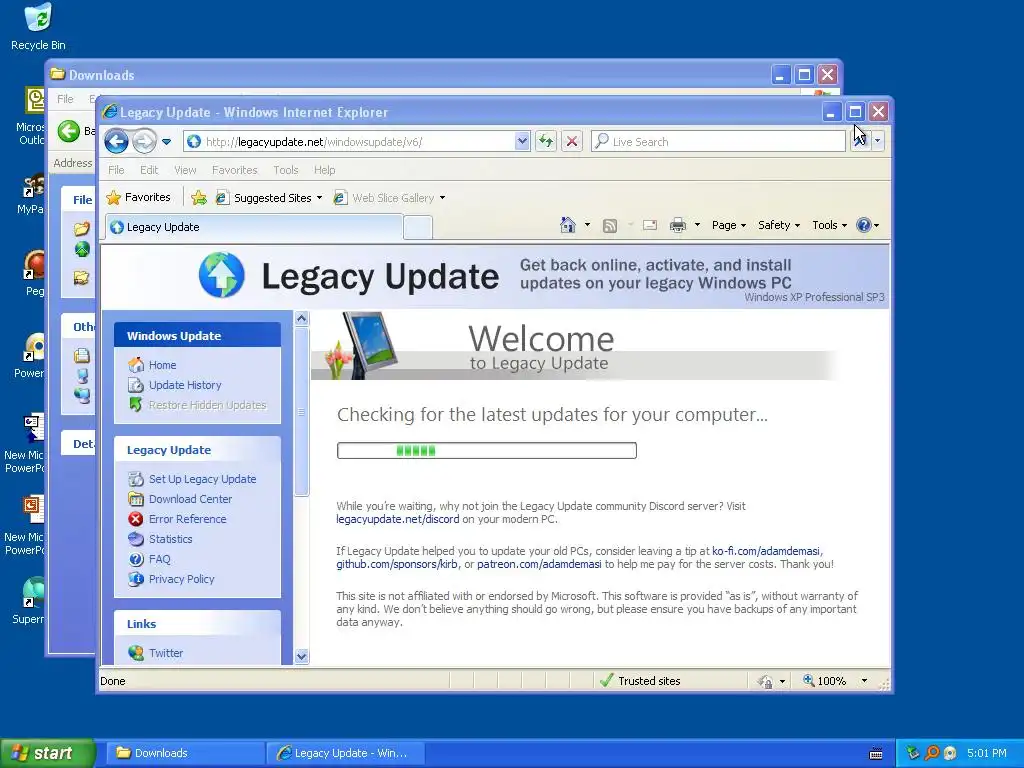Expand the Web Slice Gallery dropdown

coord(442,198)
